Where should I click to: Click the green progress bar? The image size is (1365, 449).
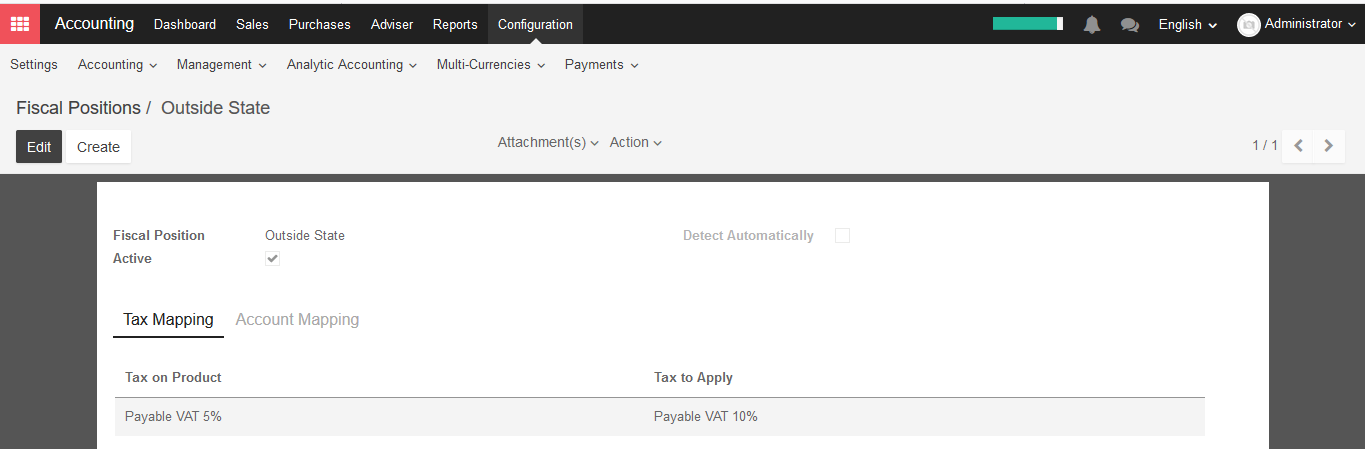pos(1028,24)
